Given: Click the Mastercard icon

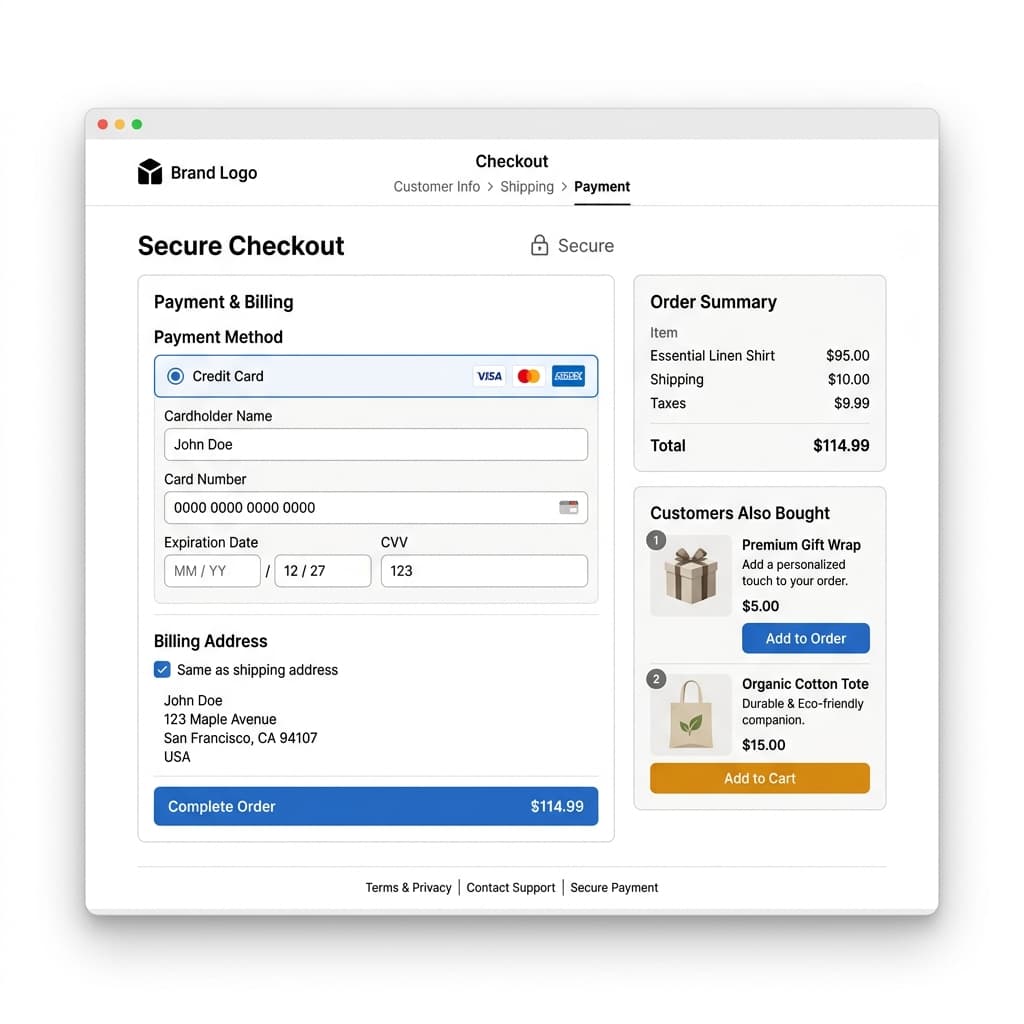Looking at the screenshot, I should click(x=528, y=376).
